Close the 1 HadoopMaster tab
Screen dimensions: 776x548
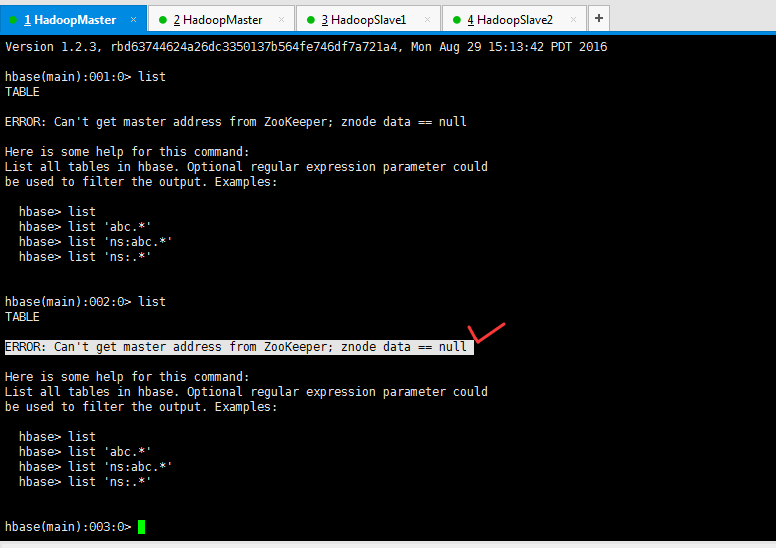[x=133, y=20]
